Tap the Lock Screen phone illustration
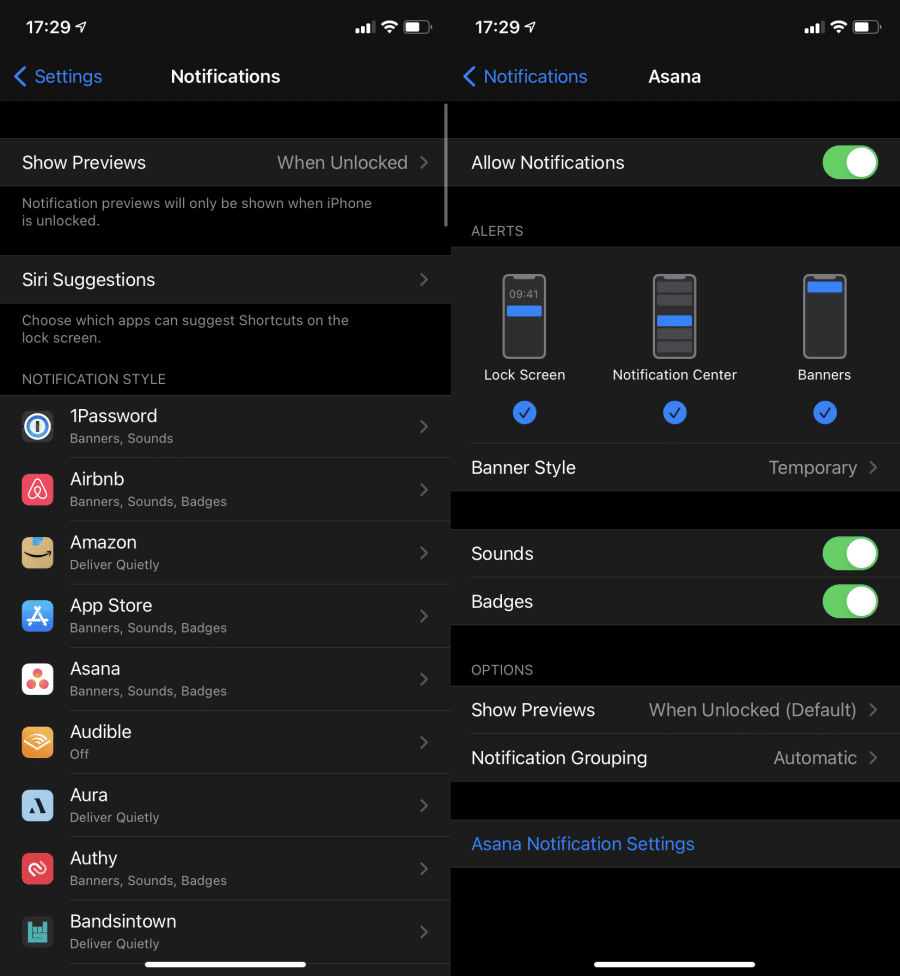Image resolution: width=900 pixels, height=976 pixels. pos(524,316)
